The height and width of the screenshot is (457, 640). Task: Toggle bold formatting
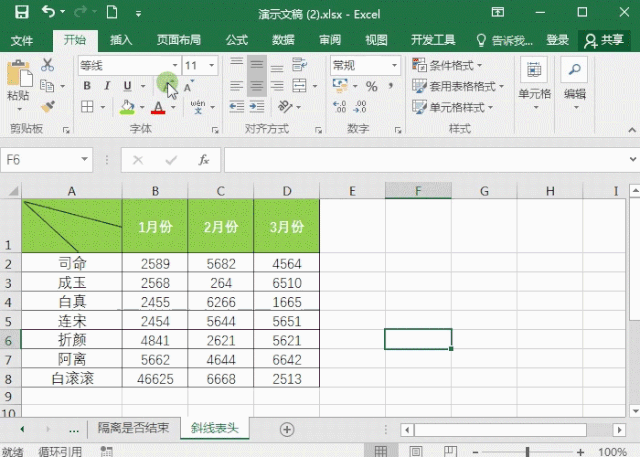click(x=87, y=86)
